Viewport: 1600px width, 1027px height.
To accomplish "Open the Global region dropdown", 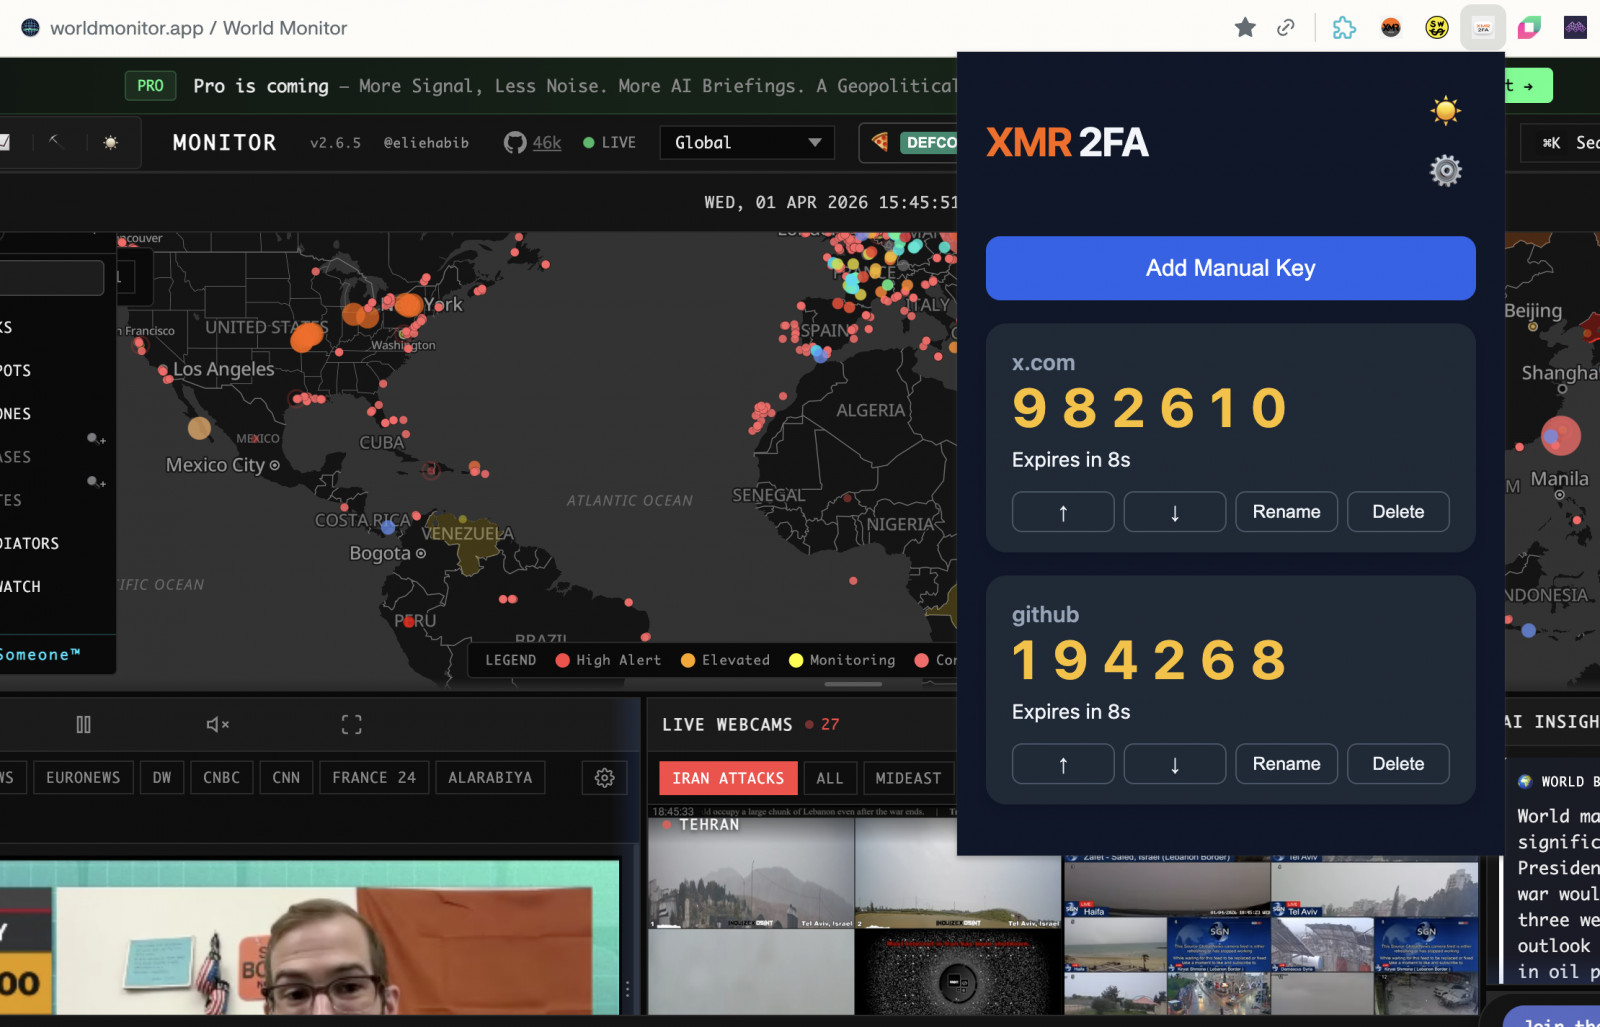I will pyautogui.click(x=747, y=143).
